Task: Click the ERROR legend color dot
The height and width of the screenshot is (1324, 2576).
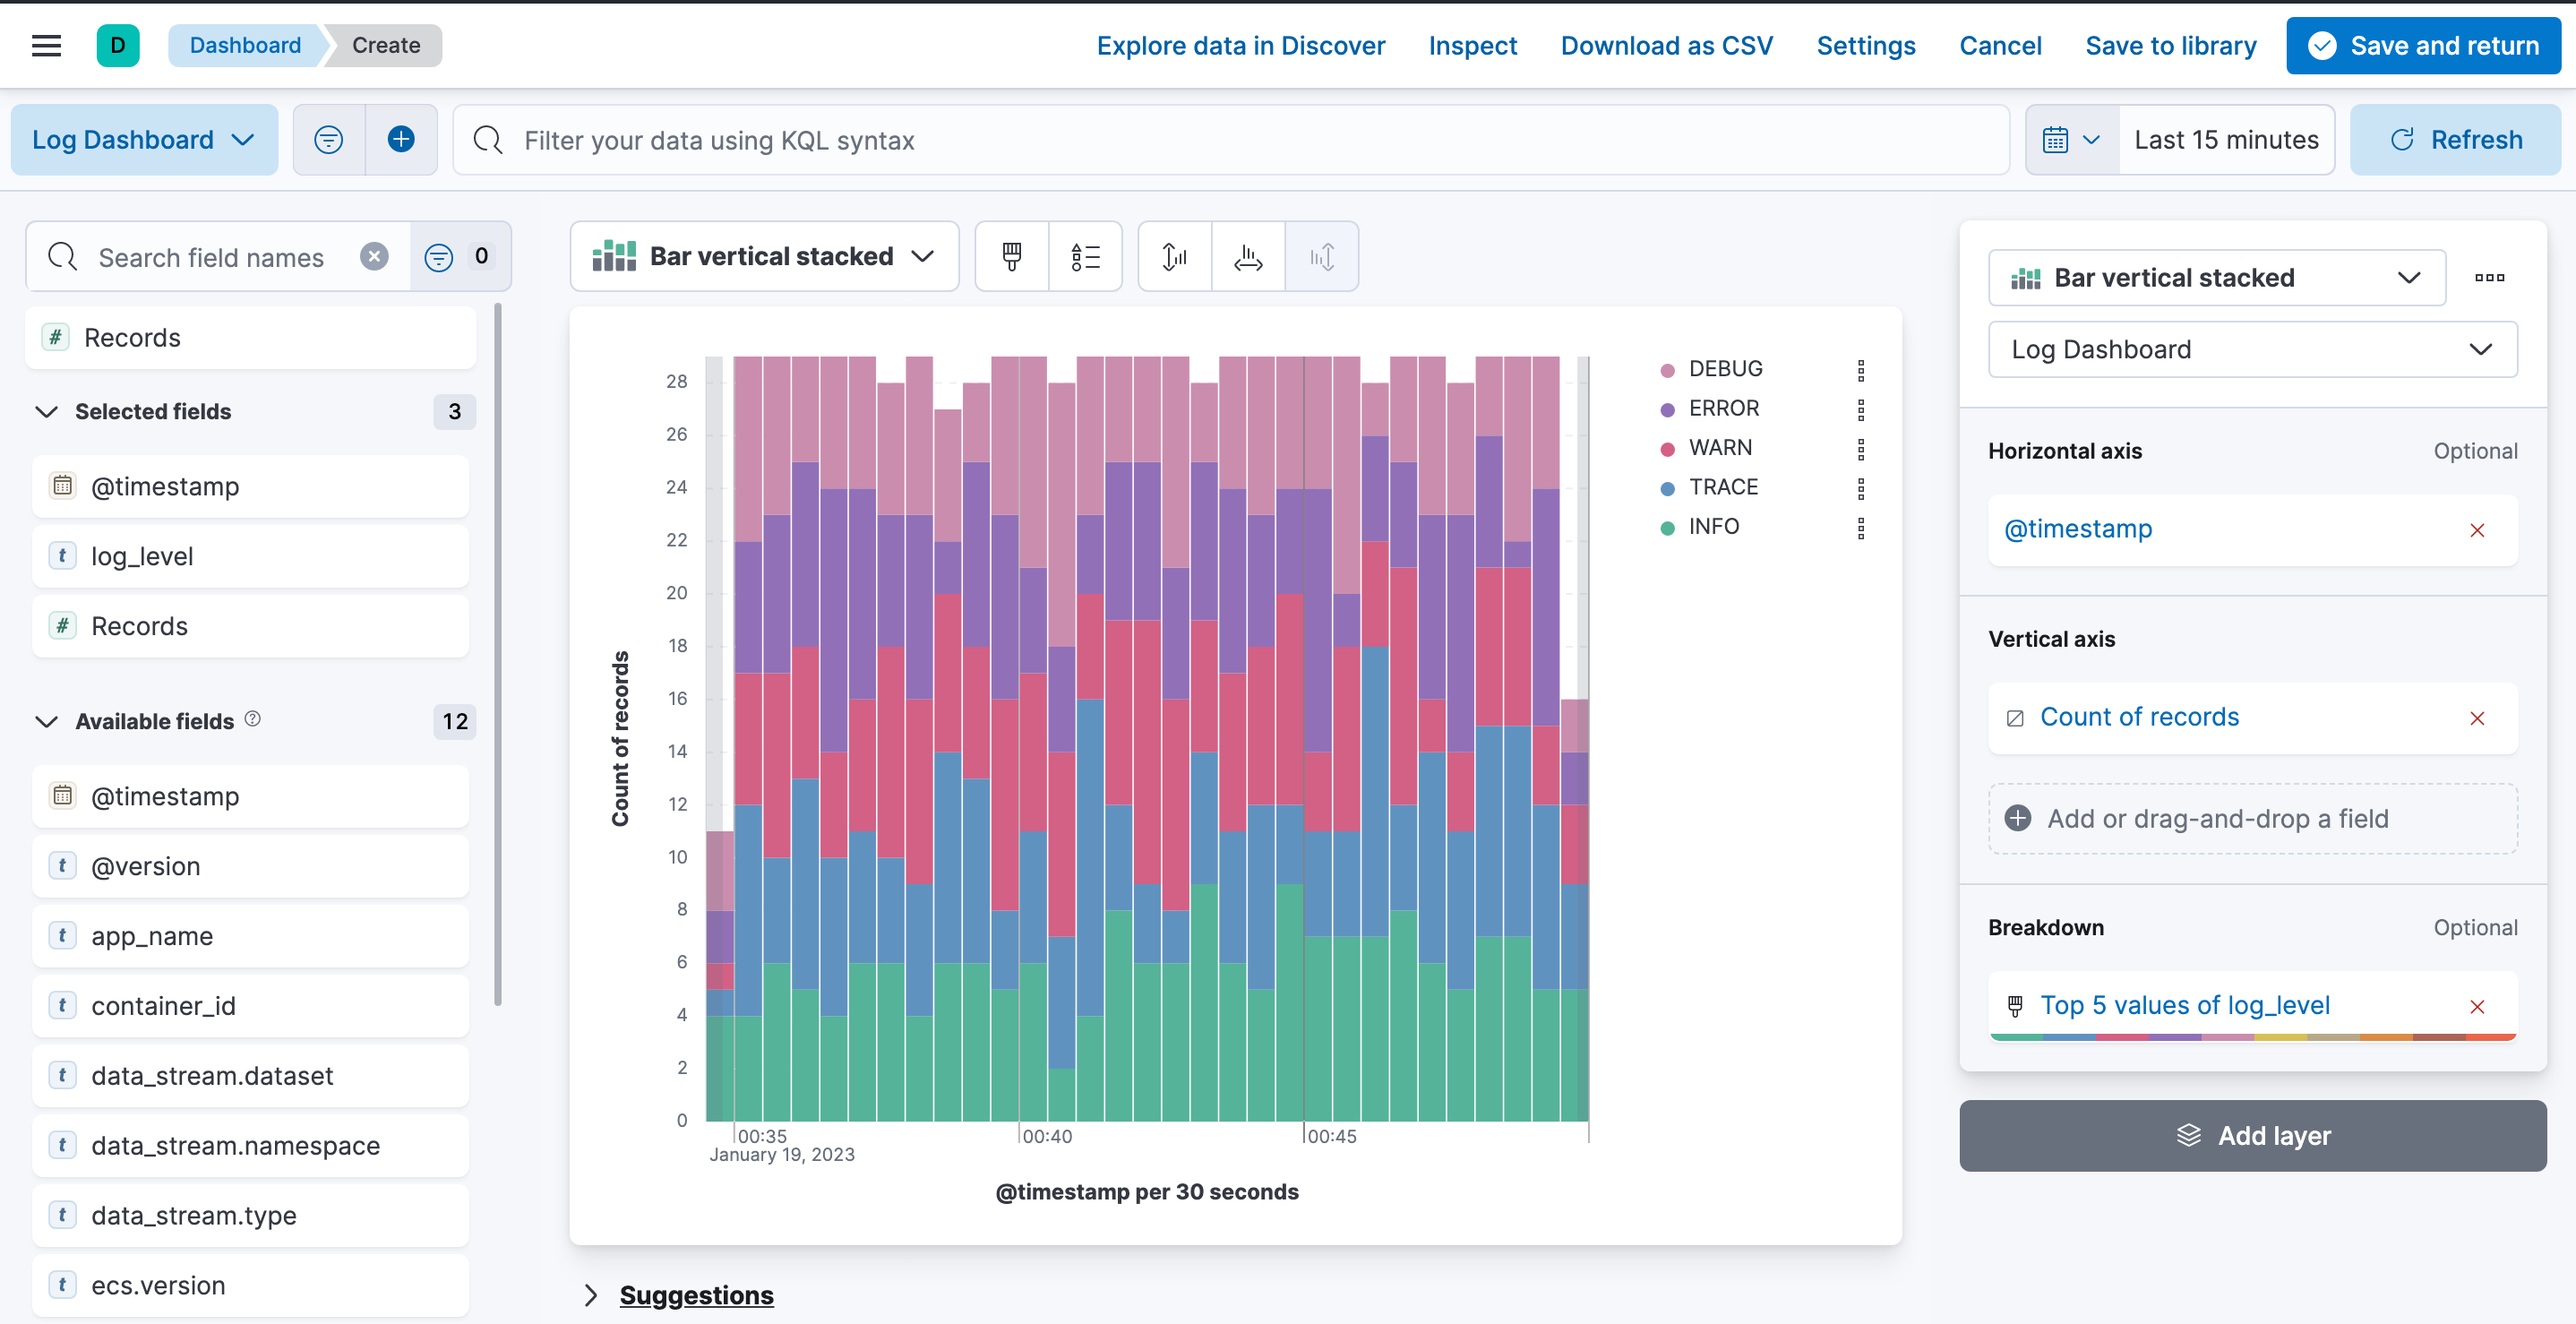Action: point(1667,410)
